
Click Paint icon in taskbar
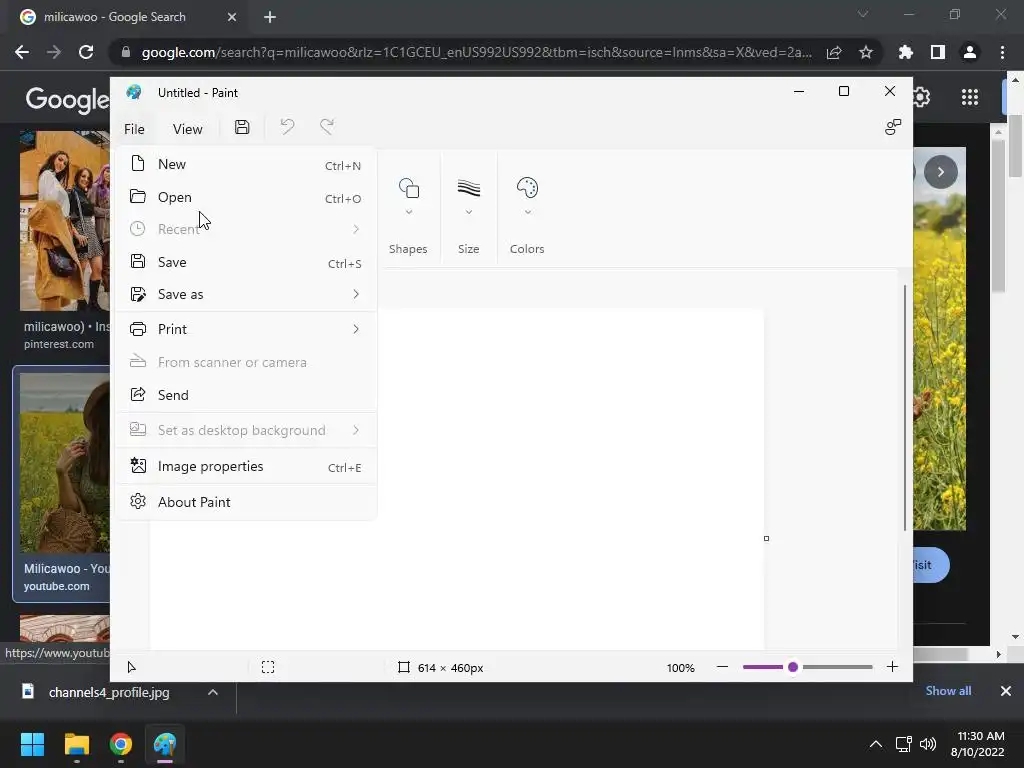[x=165, y=744]
